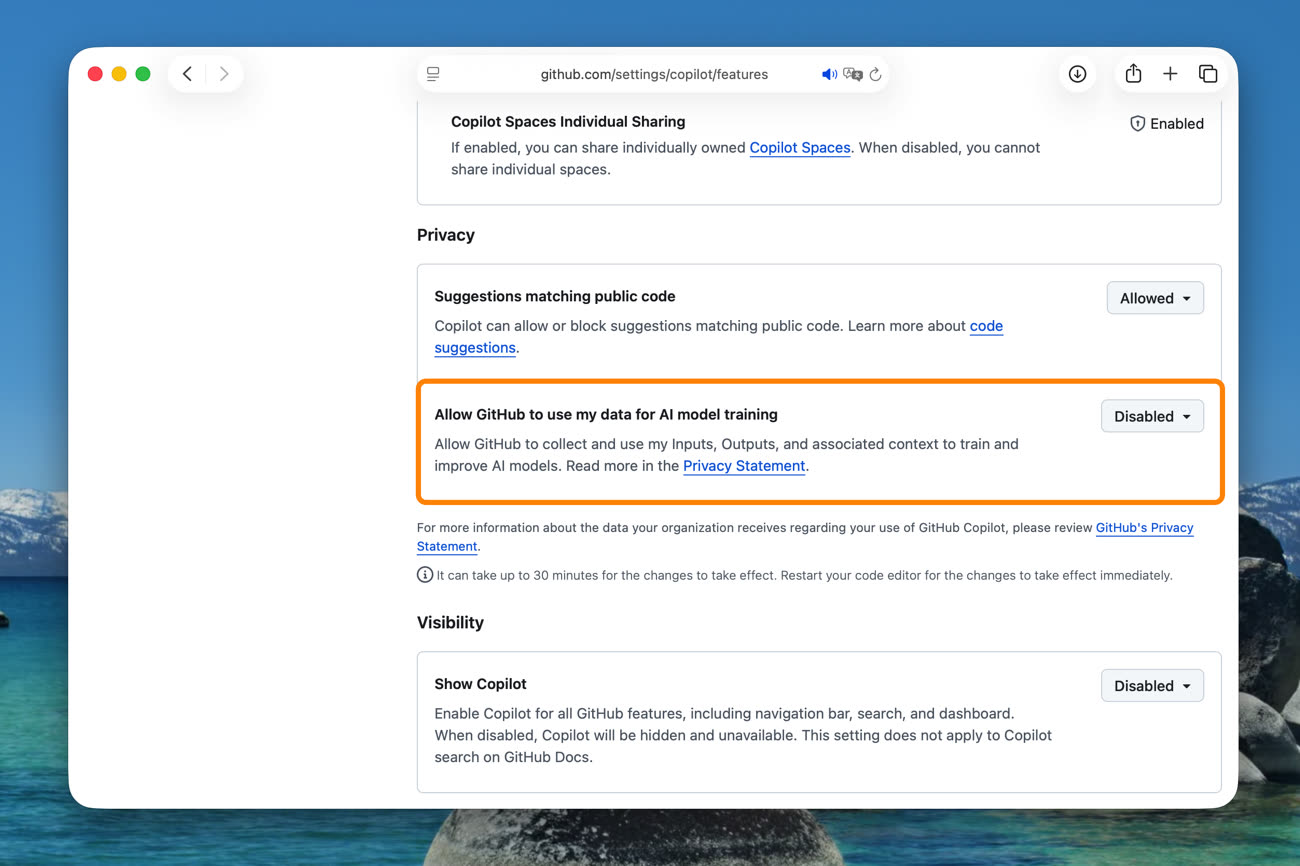Open the Show Copilot 'Disabled' dropdown
Viewport: 1300px width, 866px height.
click(x=1152, y=686)
